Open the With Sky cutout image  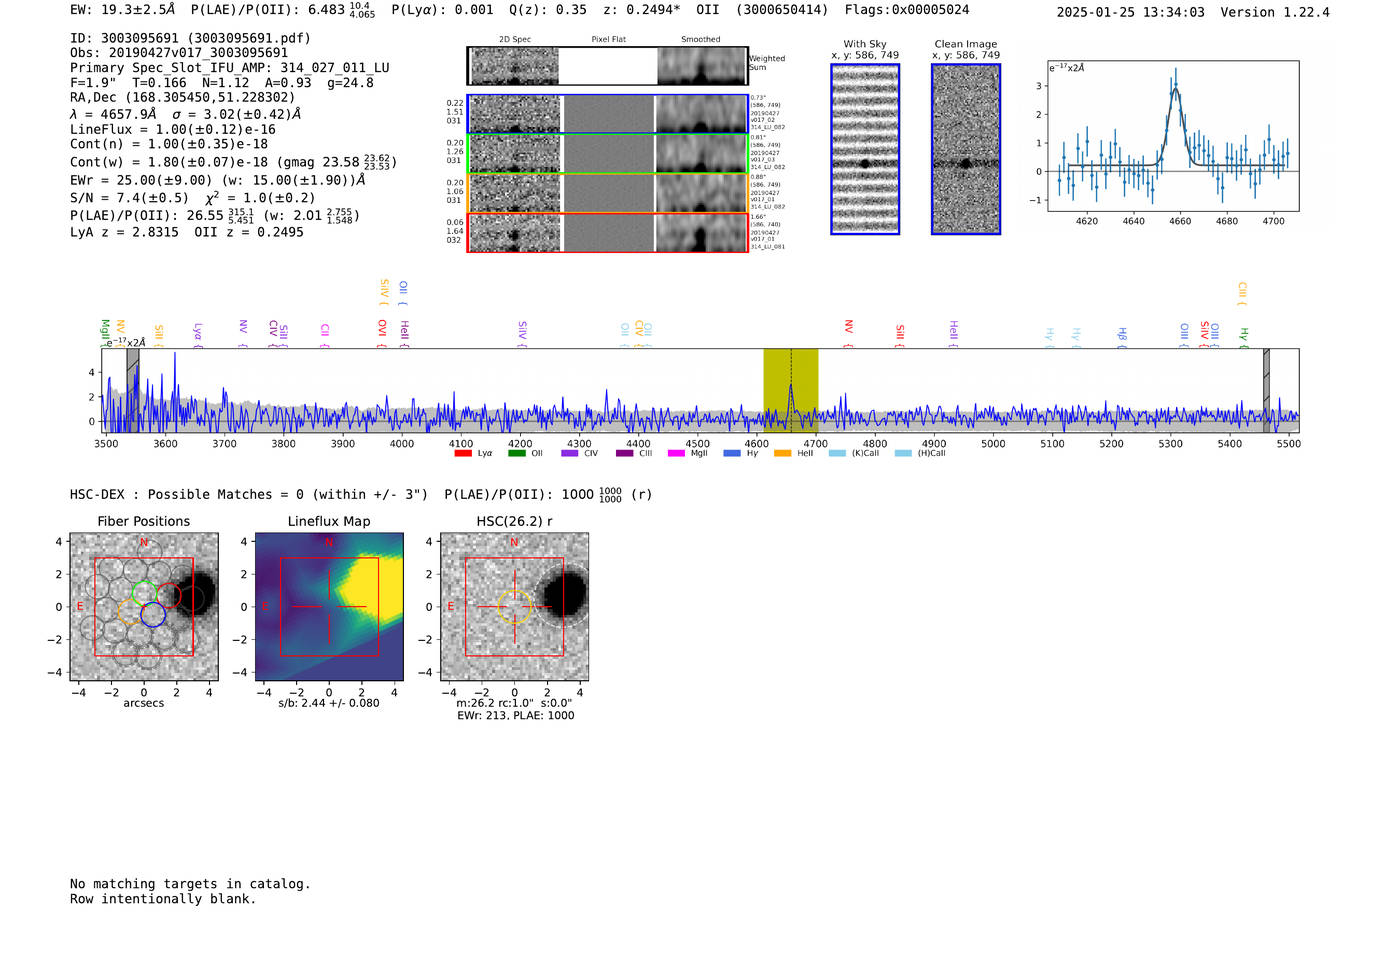click(x=865, y=149)
